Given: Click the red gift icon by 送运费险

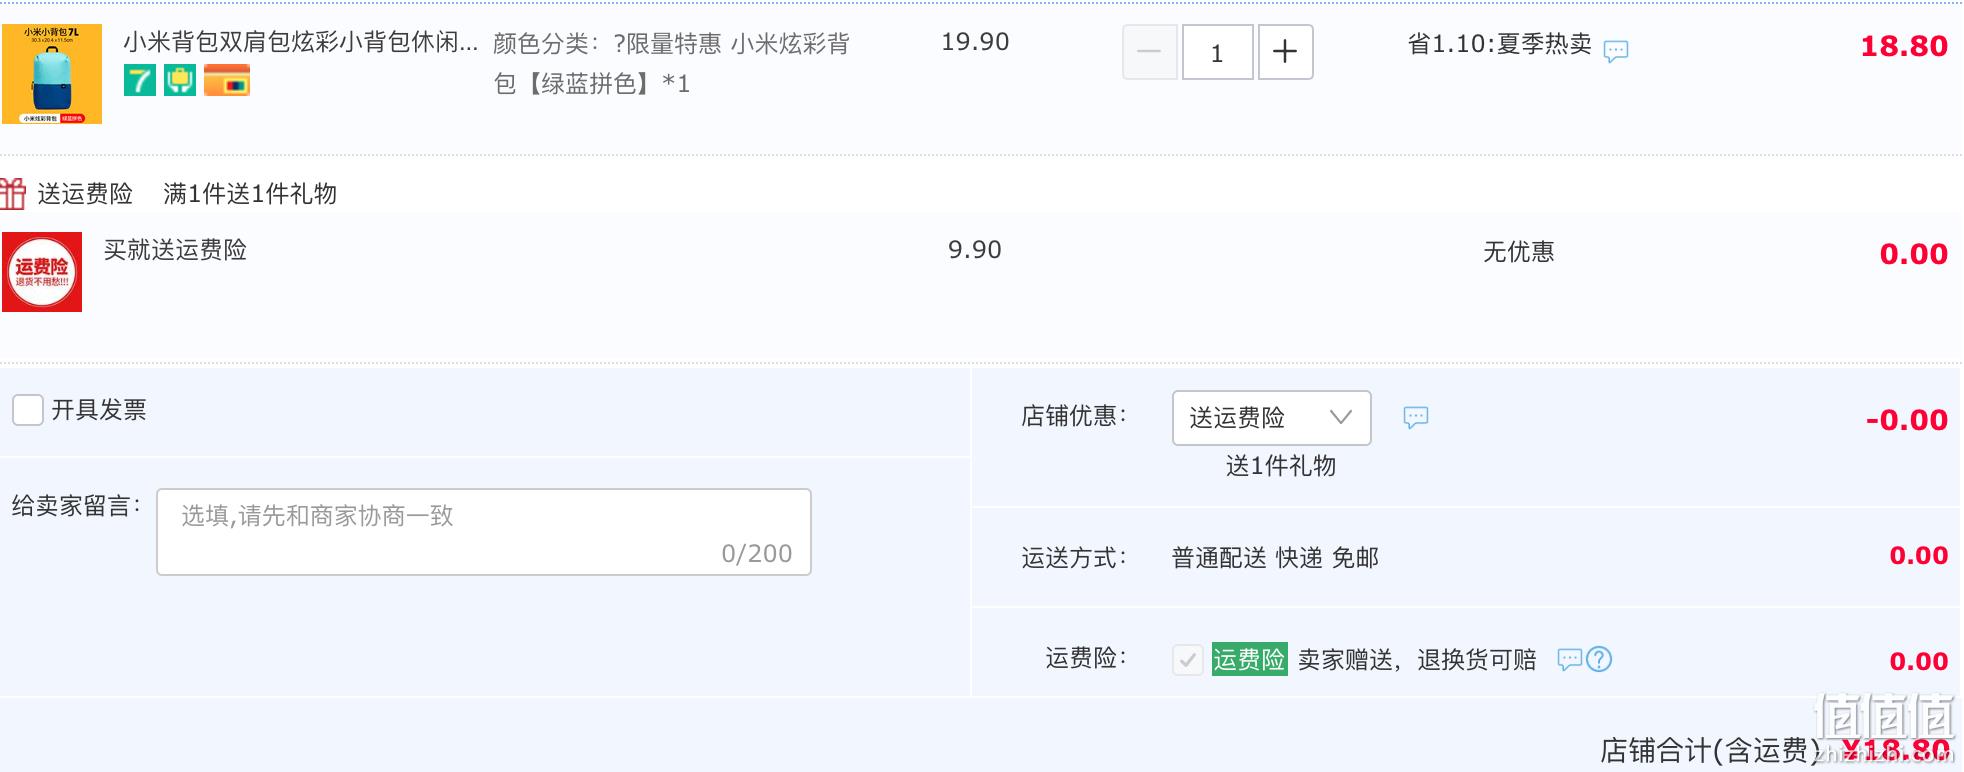Looking at the screenshot, I should 13,193.
